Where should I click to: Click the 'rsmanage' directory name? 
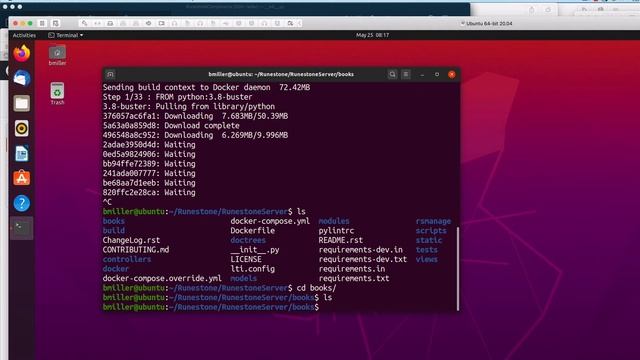coord(433,221)
